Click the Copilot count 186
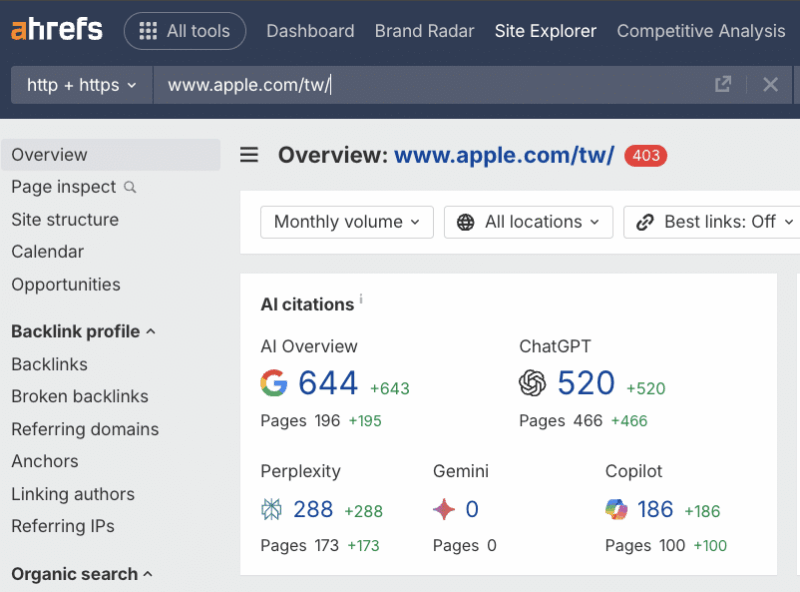800x592 pixels. pos(656,509)
